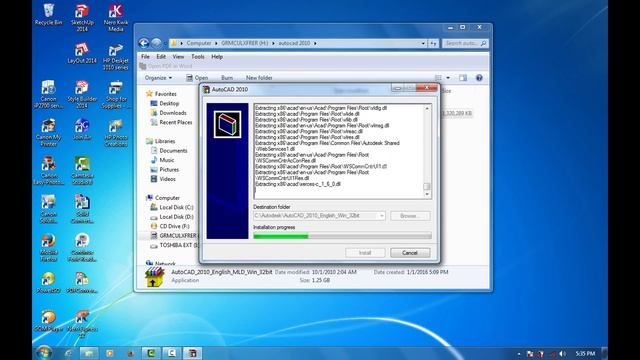The width and height of the screenshot is (640, 360).
Task: Click the Browse button for destination
Action: tap(410, 216)
